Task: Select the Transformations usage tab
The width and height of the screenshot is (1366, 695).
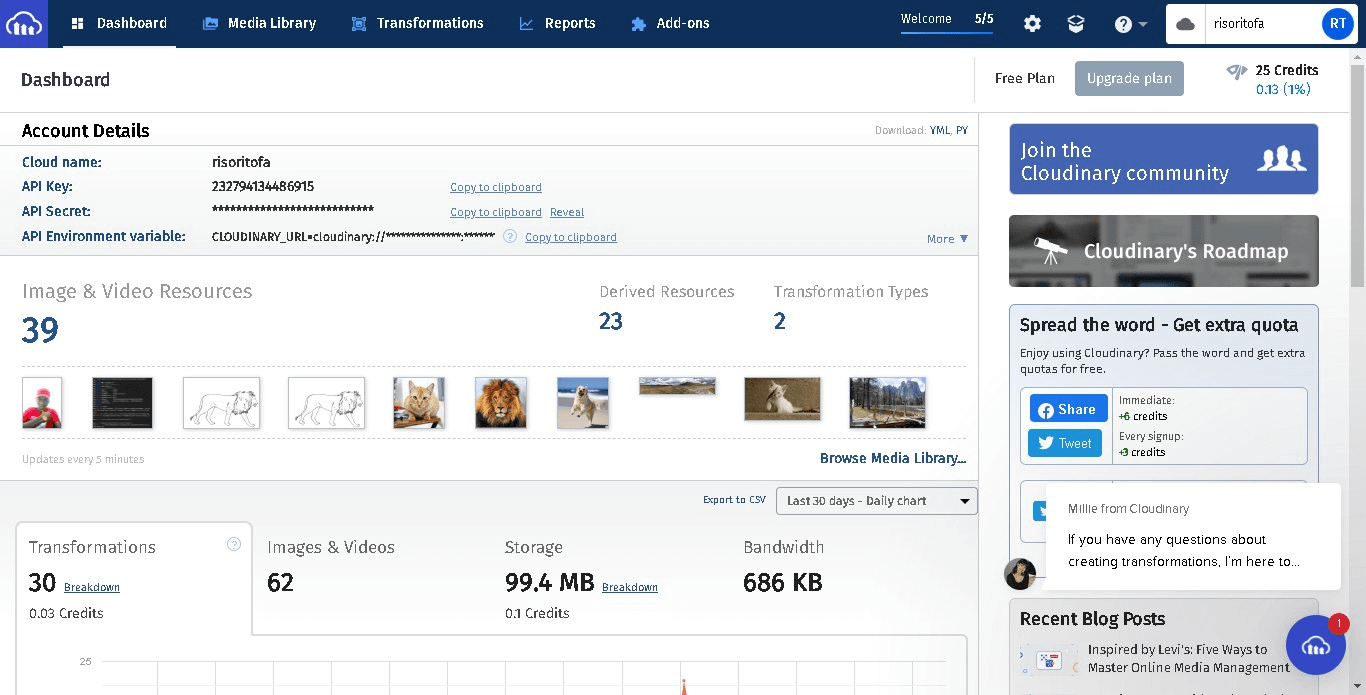Action: point(134,578)
